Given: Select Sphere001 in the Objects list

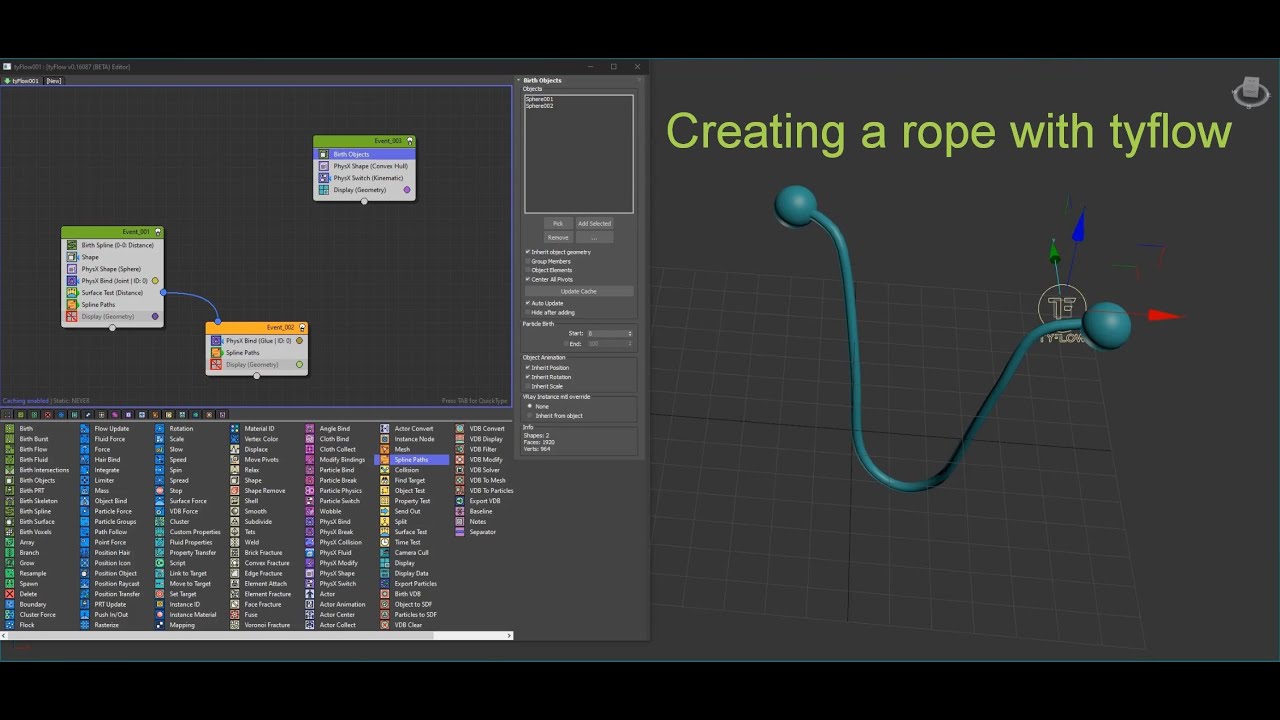Looking at the screenshot, I should 539,99.
